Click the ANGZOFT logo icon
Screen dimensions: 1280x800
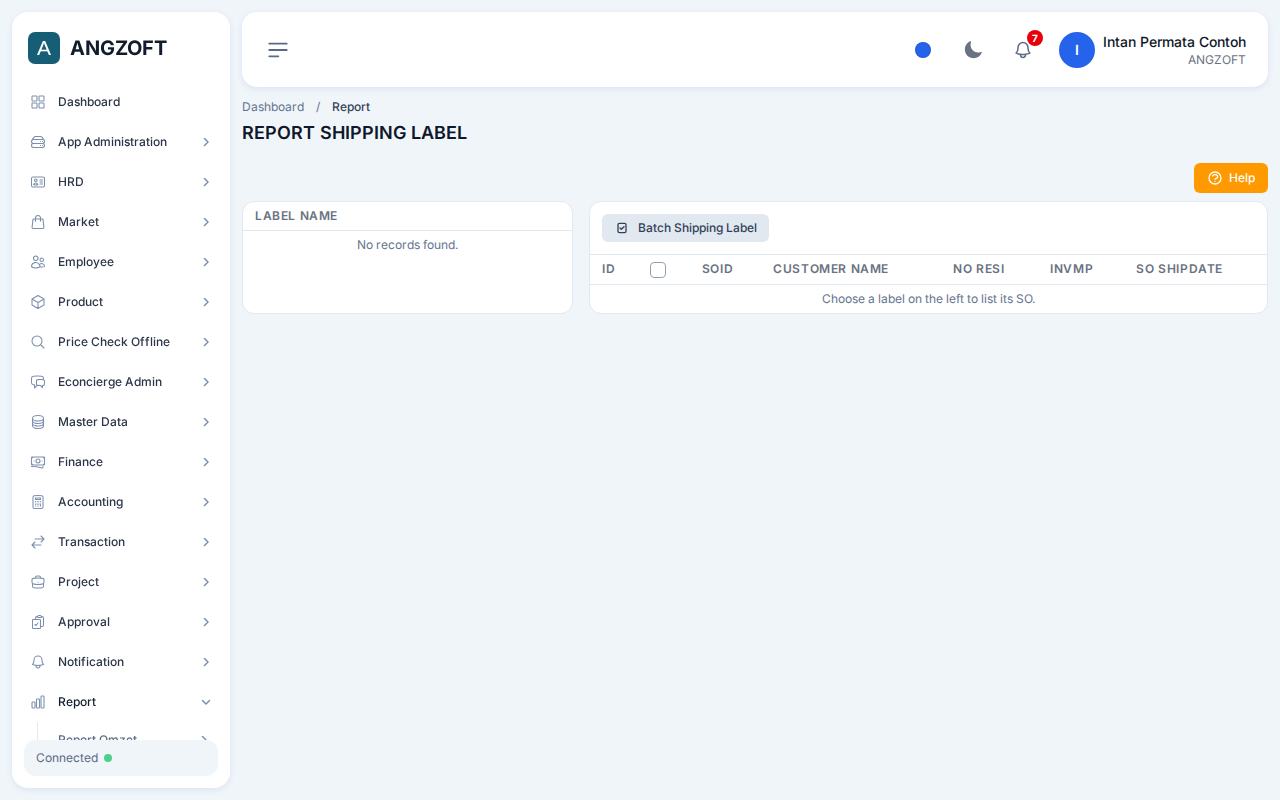pyautogui.click(x=44, y=48)
